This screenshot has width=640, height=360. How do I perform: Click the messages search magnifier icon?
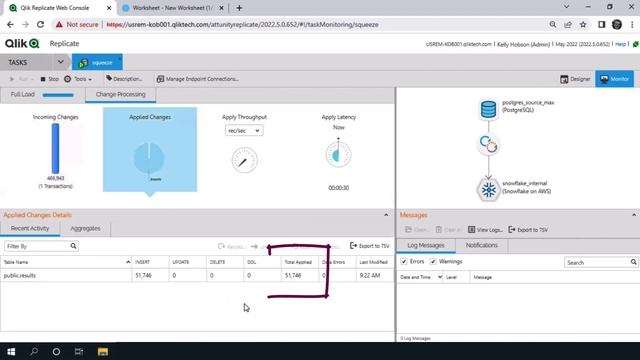(x=633, y=262)
